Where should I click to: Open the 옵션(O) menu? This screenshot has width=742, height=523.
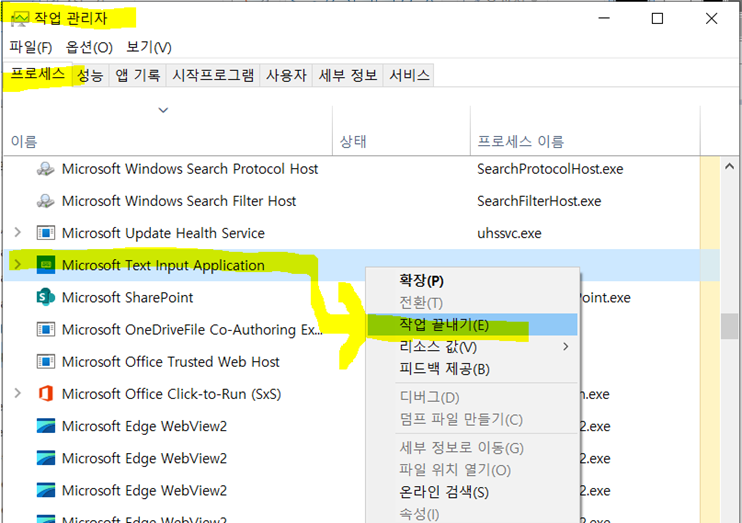tap(89, 47)
